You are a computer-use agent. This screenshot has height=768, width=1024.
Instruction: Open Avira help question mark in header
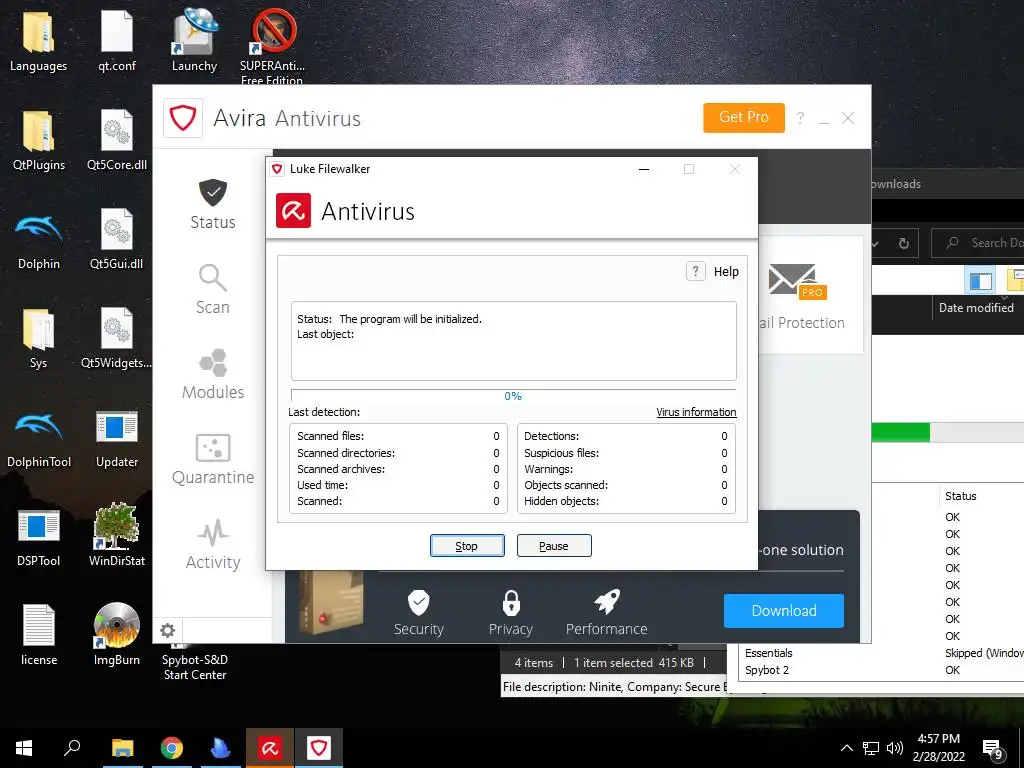[800, 118]
